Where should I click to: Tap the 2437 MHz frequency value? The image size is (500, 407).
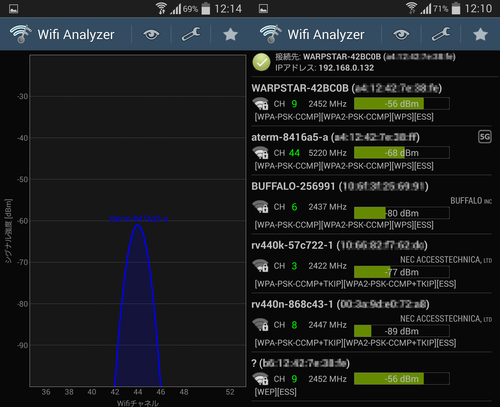pyautogui.click(x=327, y=207)
